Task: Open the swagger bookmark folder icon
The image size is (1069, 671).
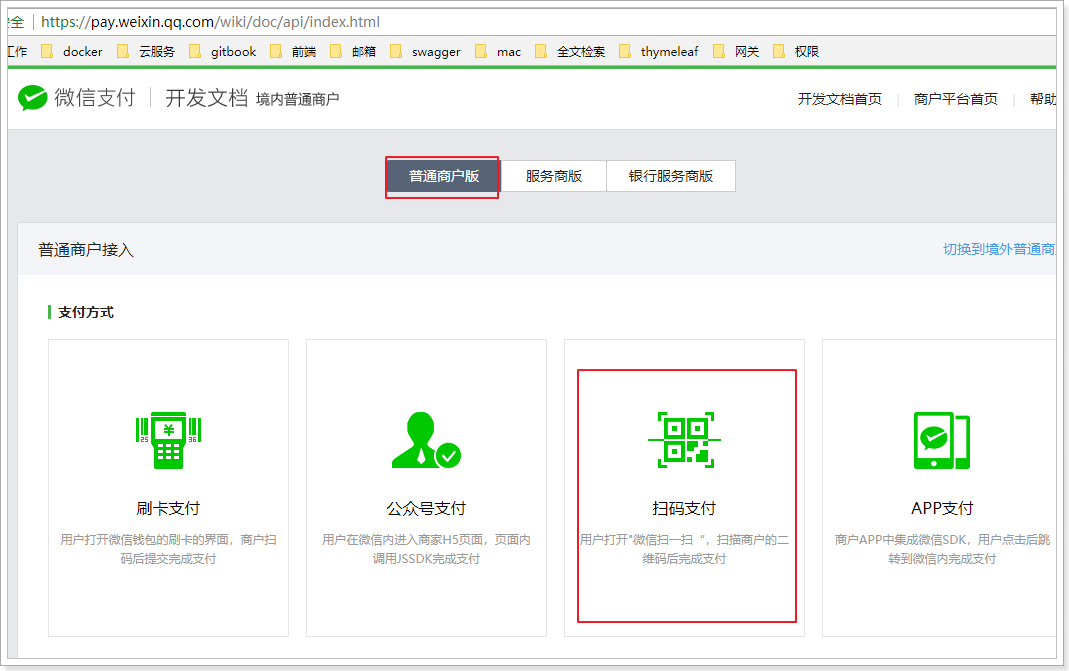Action: 395,52
